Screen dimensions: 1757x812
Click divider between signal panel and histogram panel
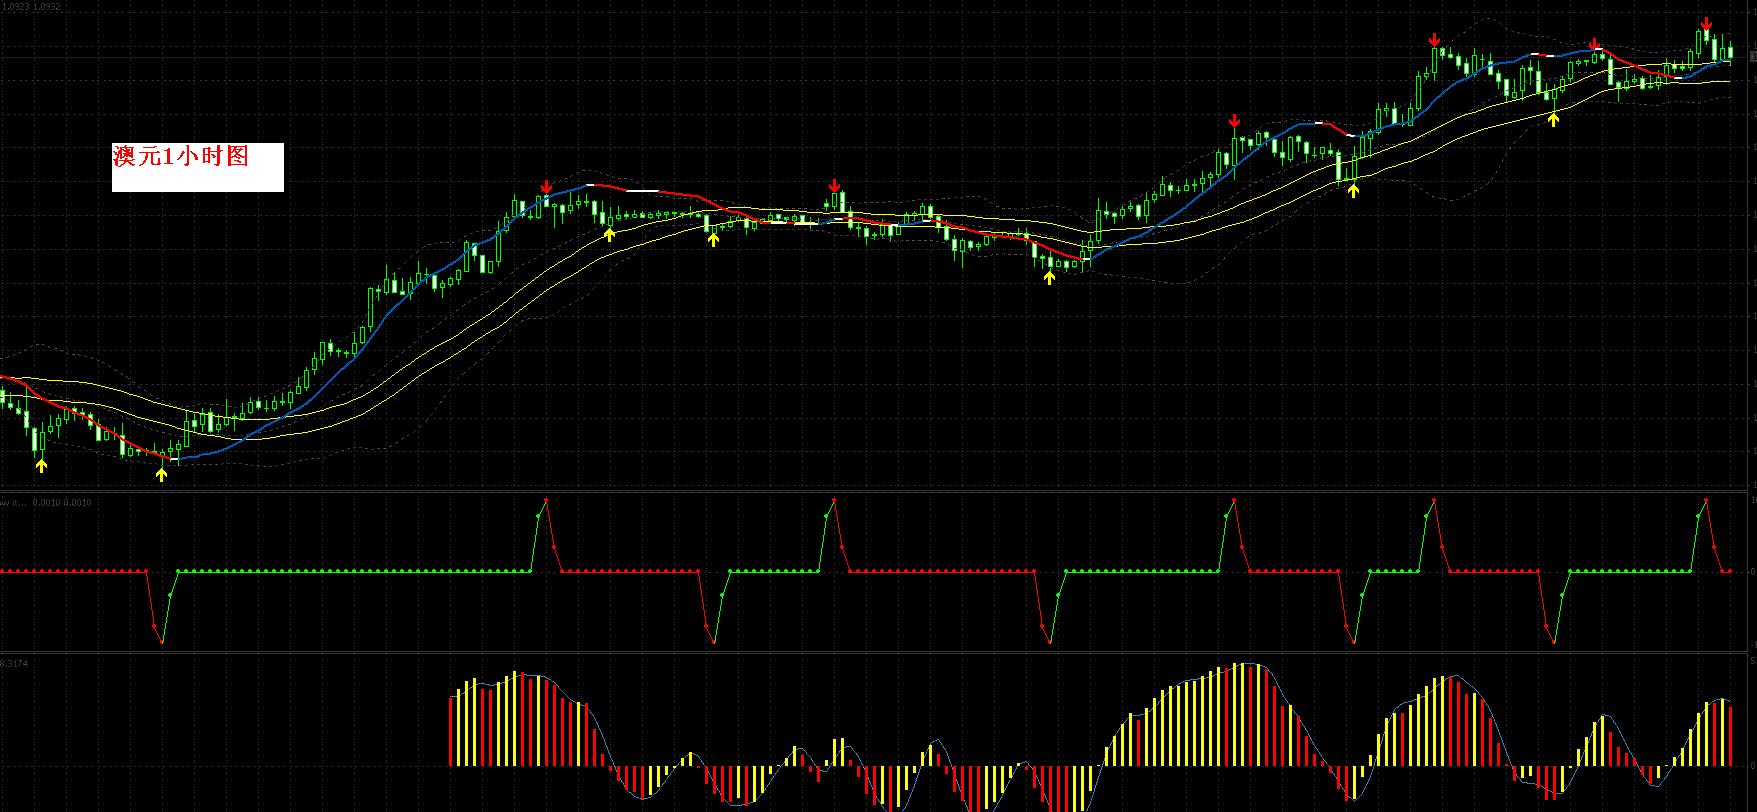coord(878,652)
